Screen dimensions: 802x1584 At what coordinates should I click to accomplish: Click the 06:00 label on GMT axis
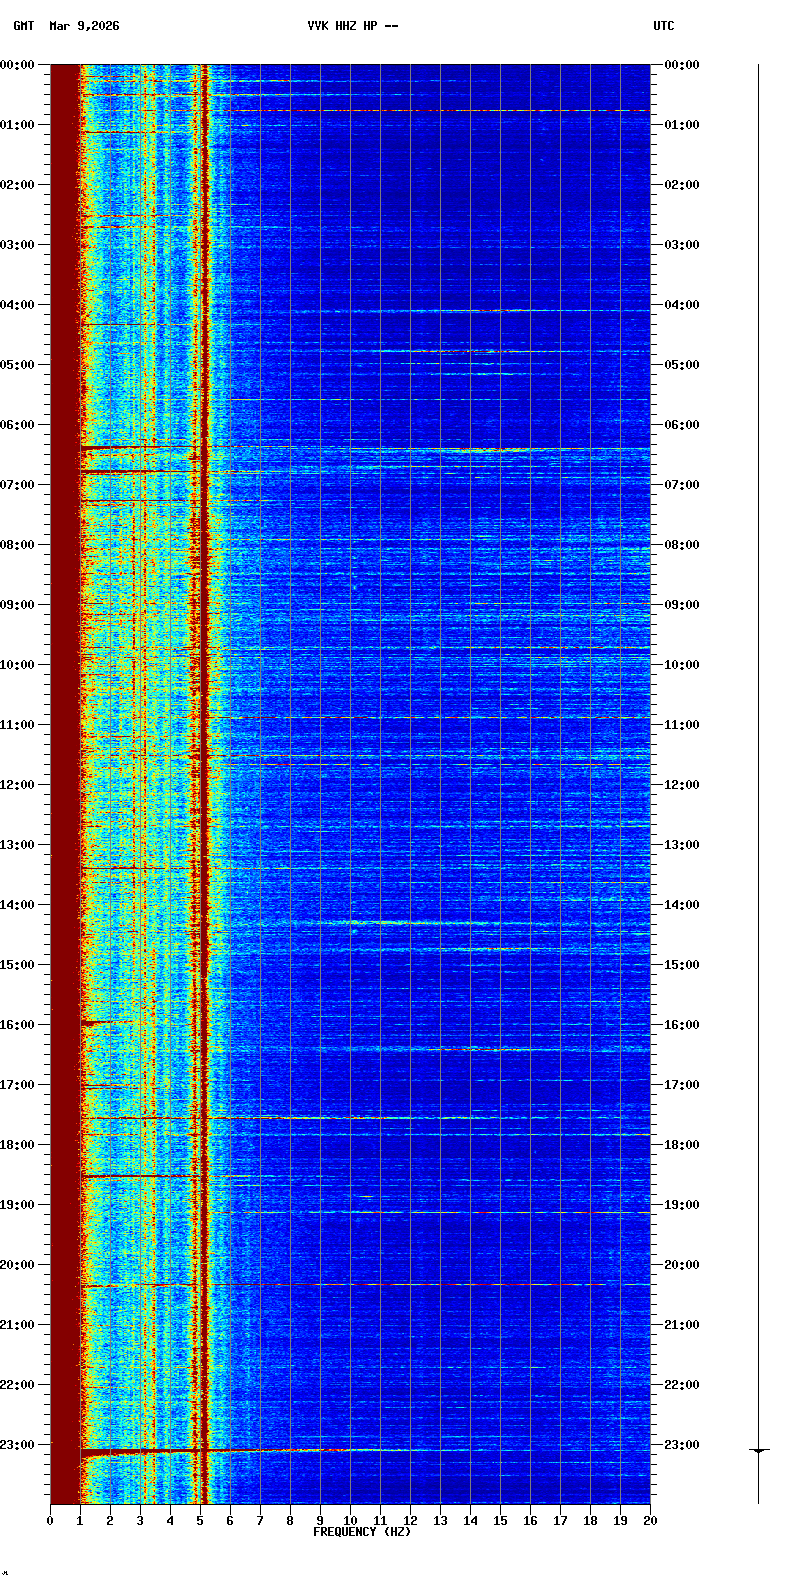click(x=19, y=425)
